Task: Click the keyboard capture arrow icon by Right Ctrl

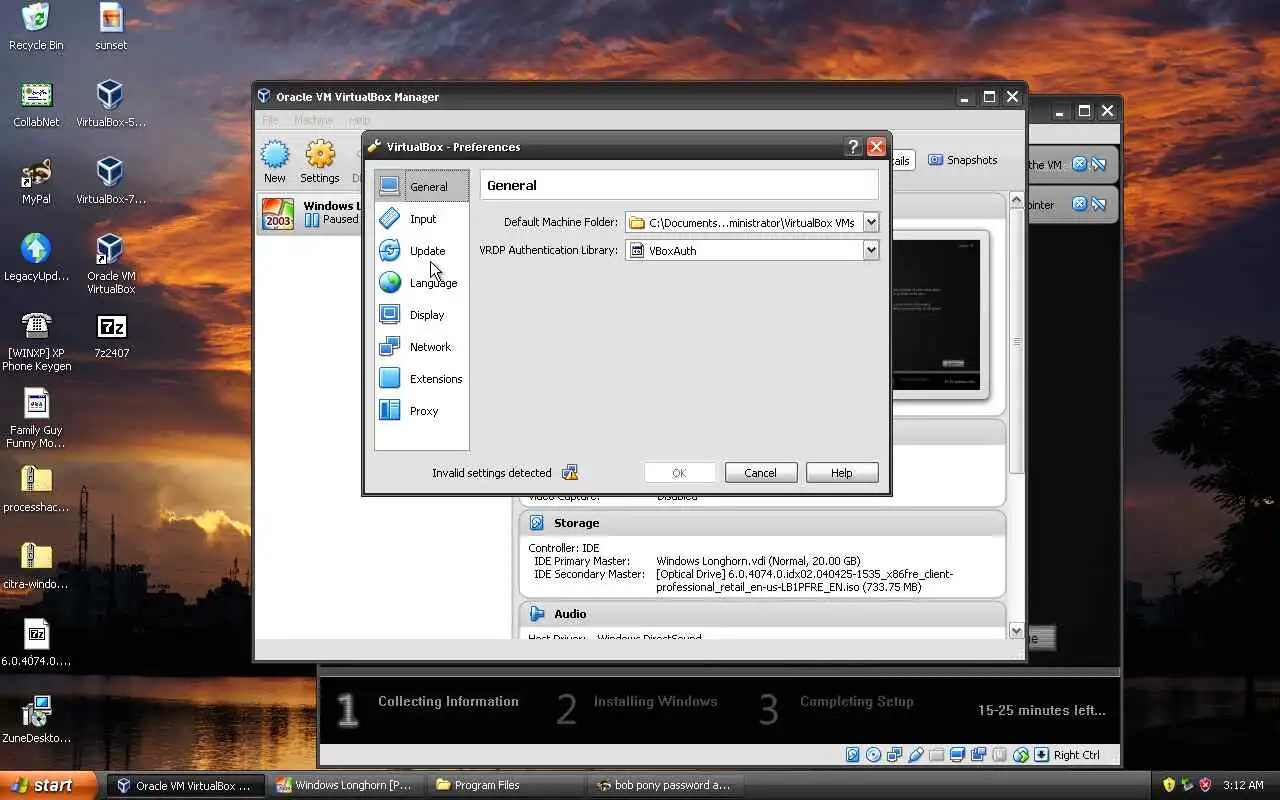Action: [x=1042, y=755]
